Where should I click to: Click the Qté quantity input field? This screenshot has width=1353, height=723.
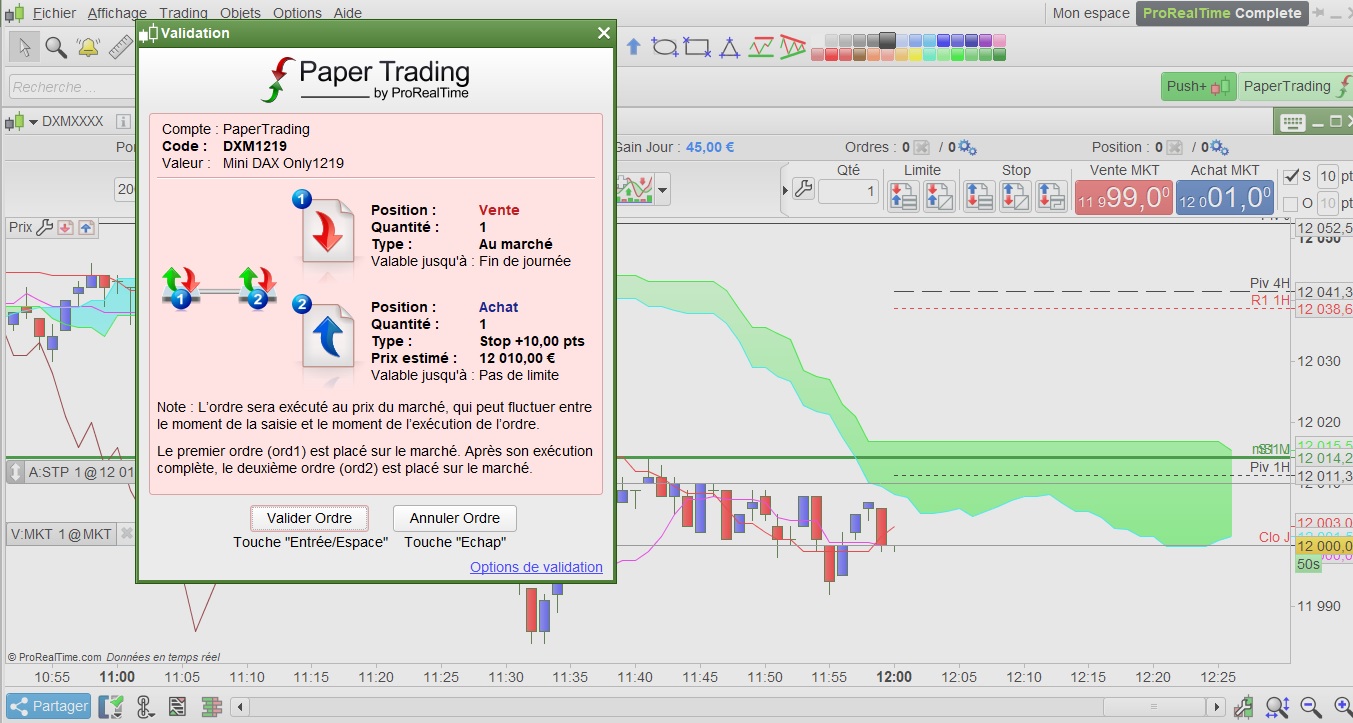[x=849, y=191]
